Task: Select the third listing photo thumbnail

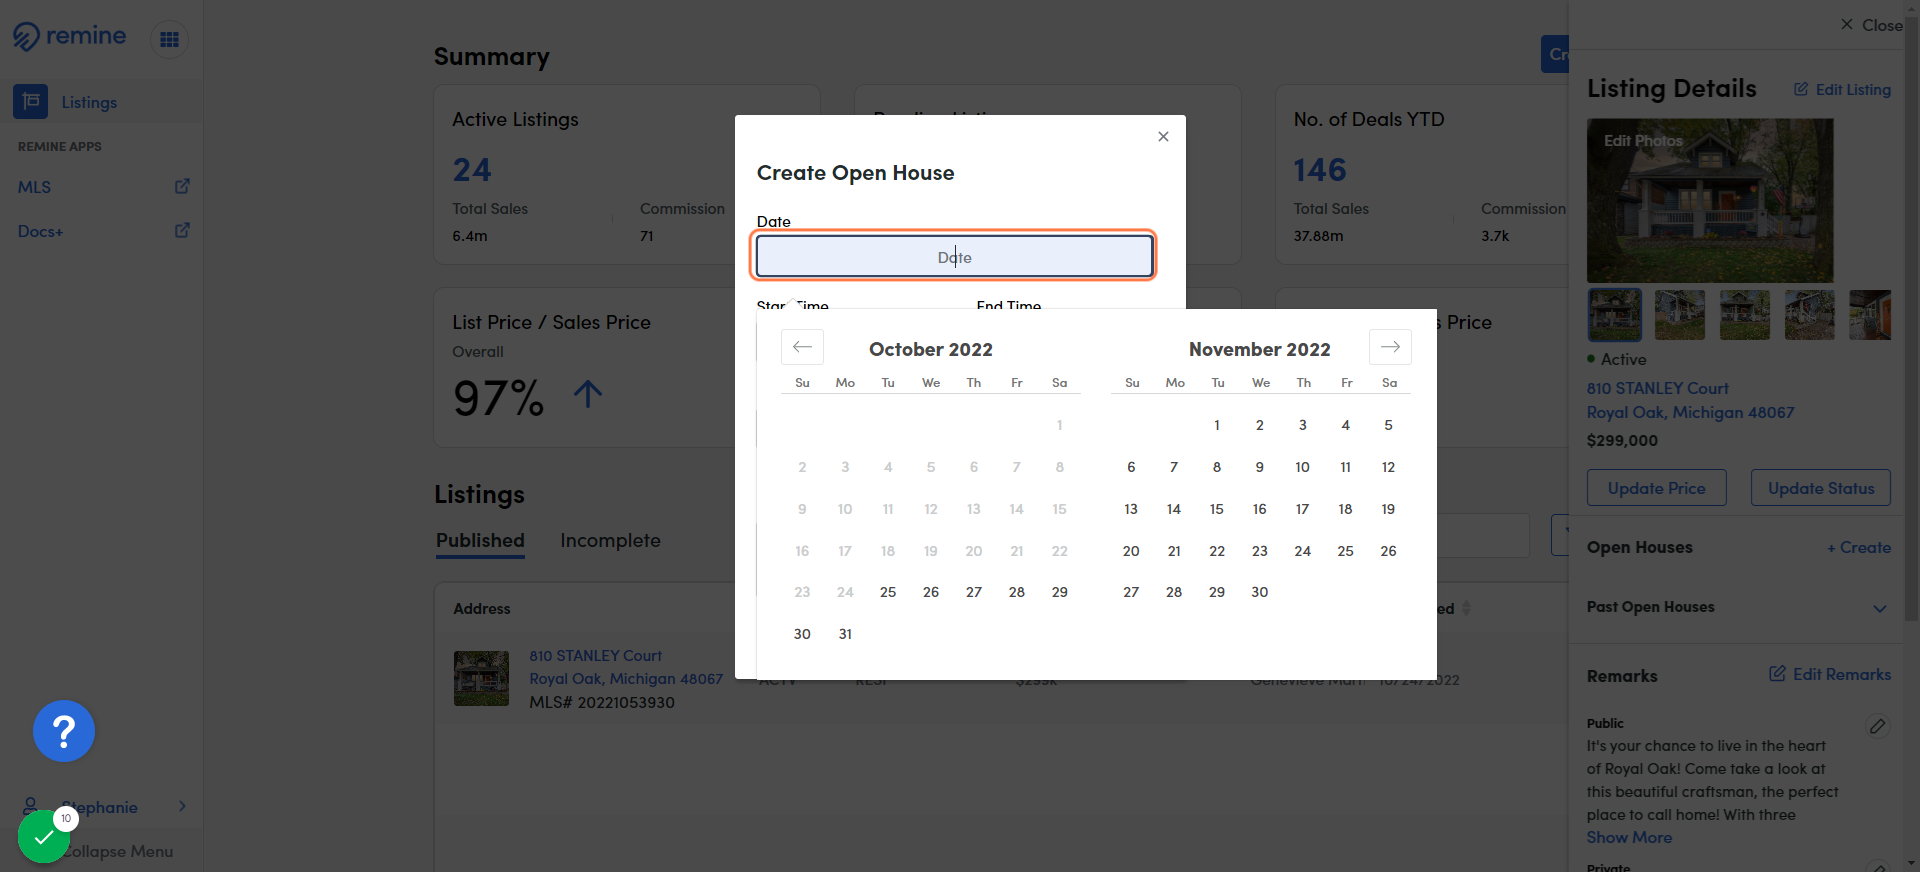Action: click(x=1745, y=315)
